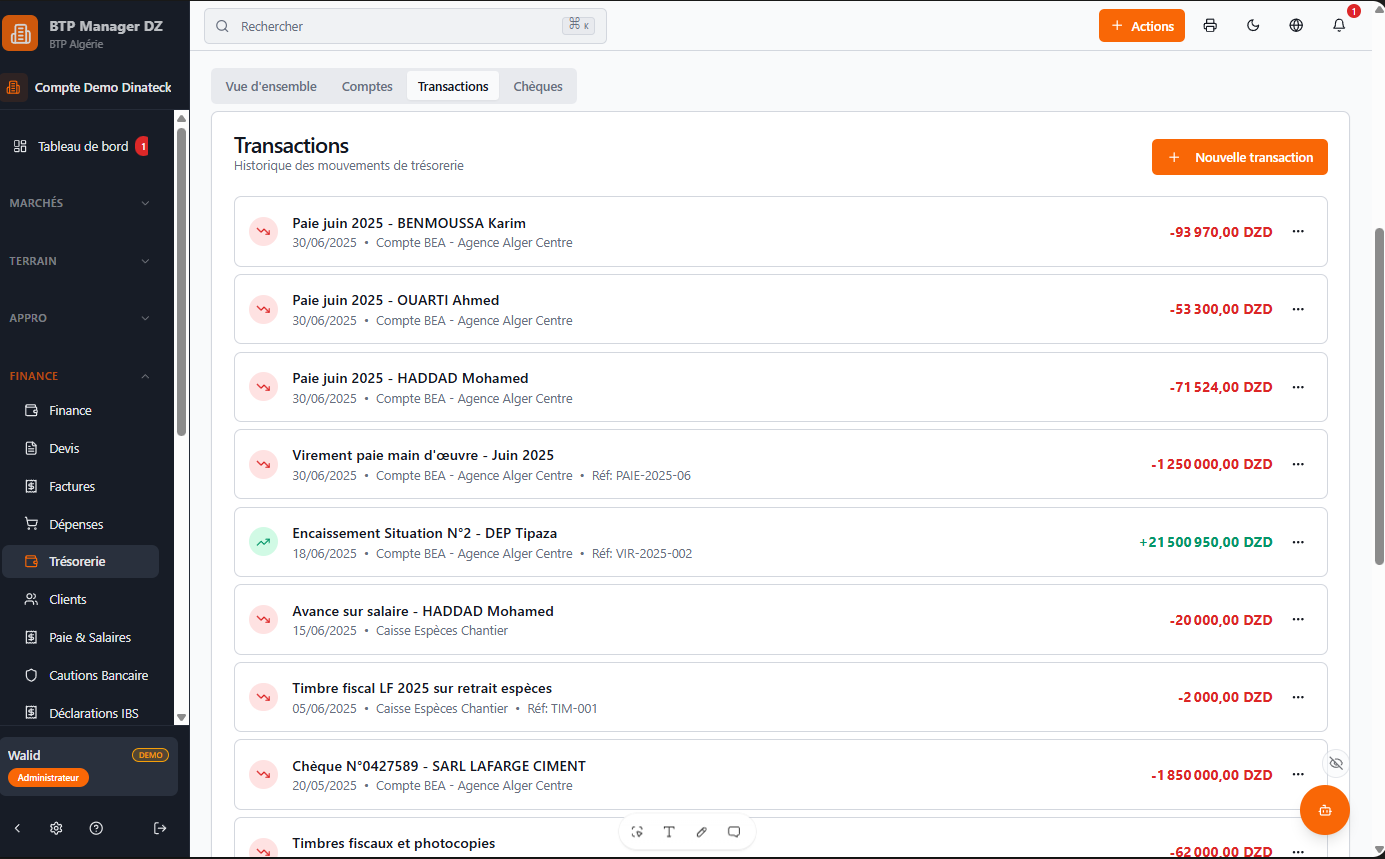Focus the Rechercher search field
Image resolution: width=1385 pixels, height=859 pixels.
click(x=405, y=26)
